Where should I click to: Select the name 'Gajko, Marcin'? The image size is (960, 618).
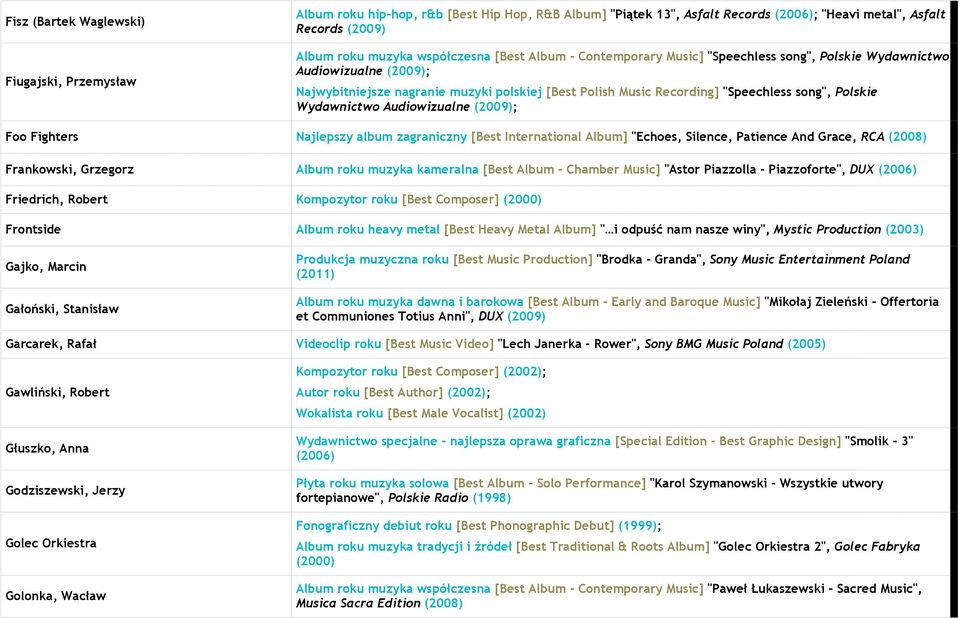[x=46, y=266]
